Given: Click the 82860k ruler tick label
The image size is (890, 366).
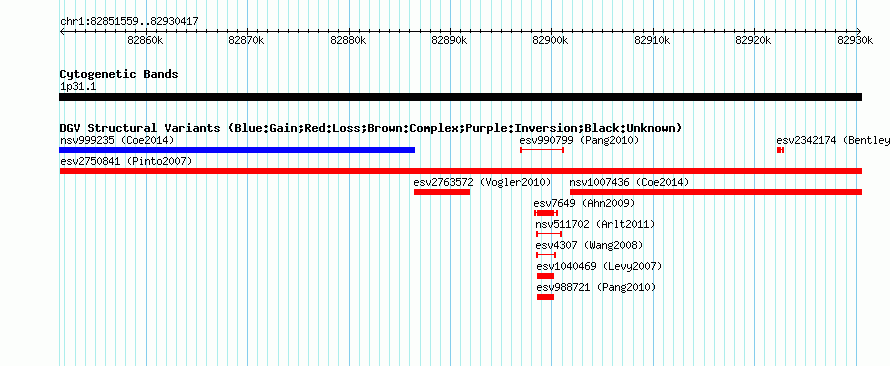Looking at the screenshot, I should pos(145,41).
